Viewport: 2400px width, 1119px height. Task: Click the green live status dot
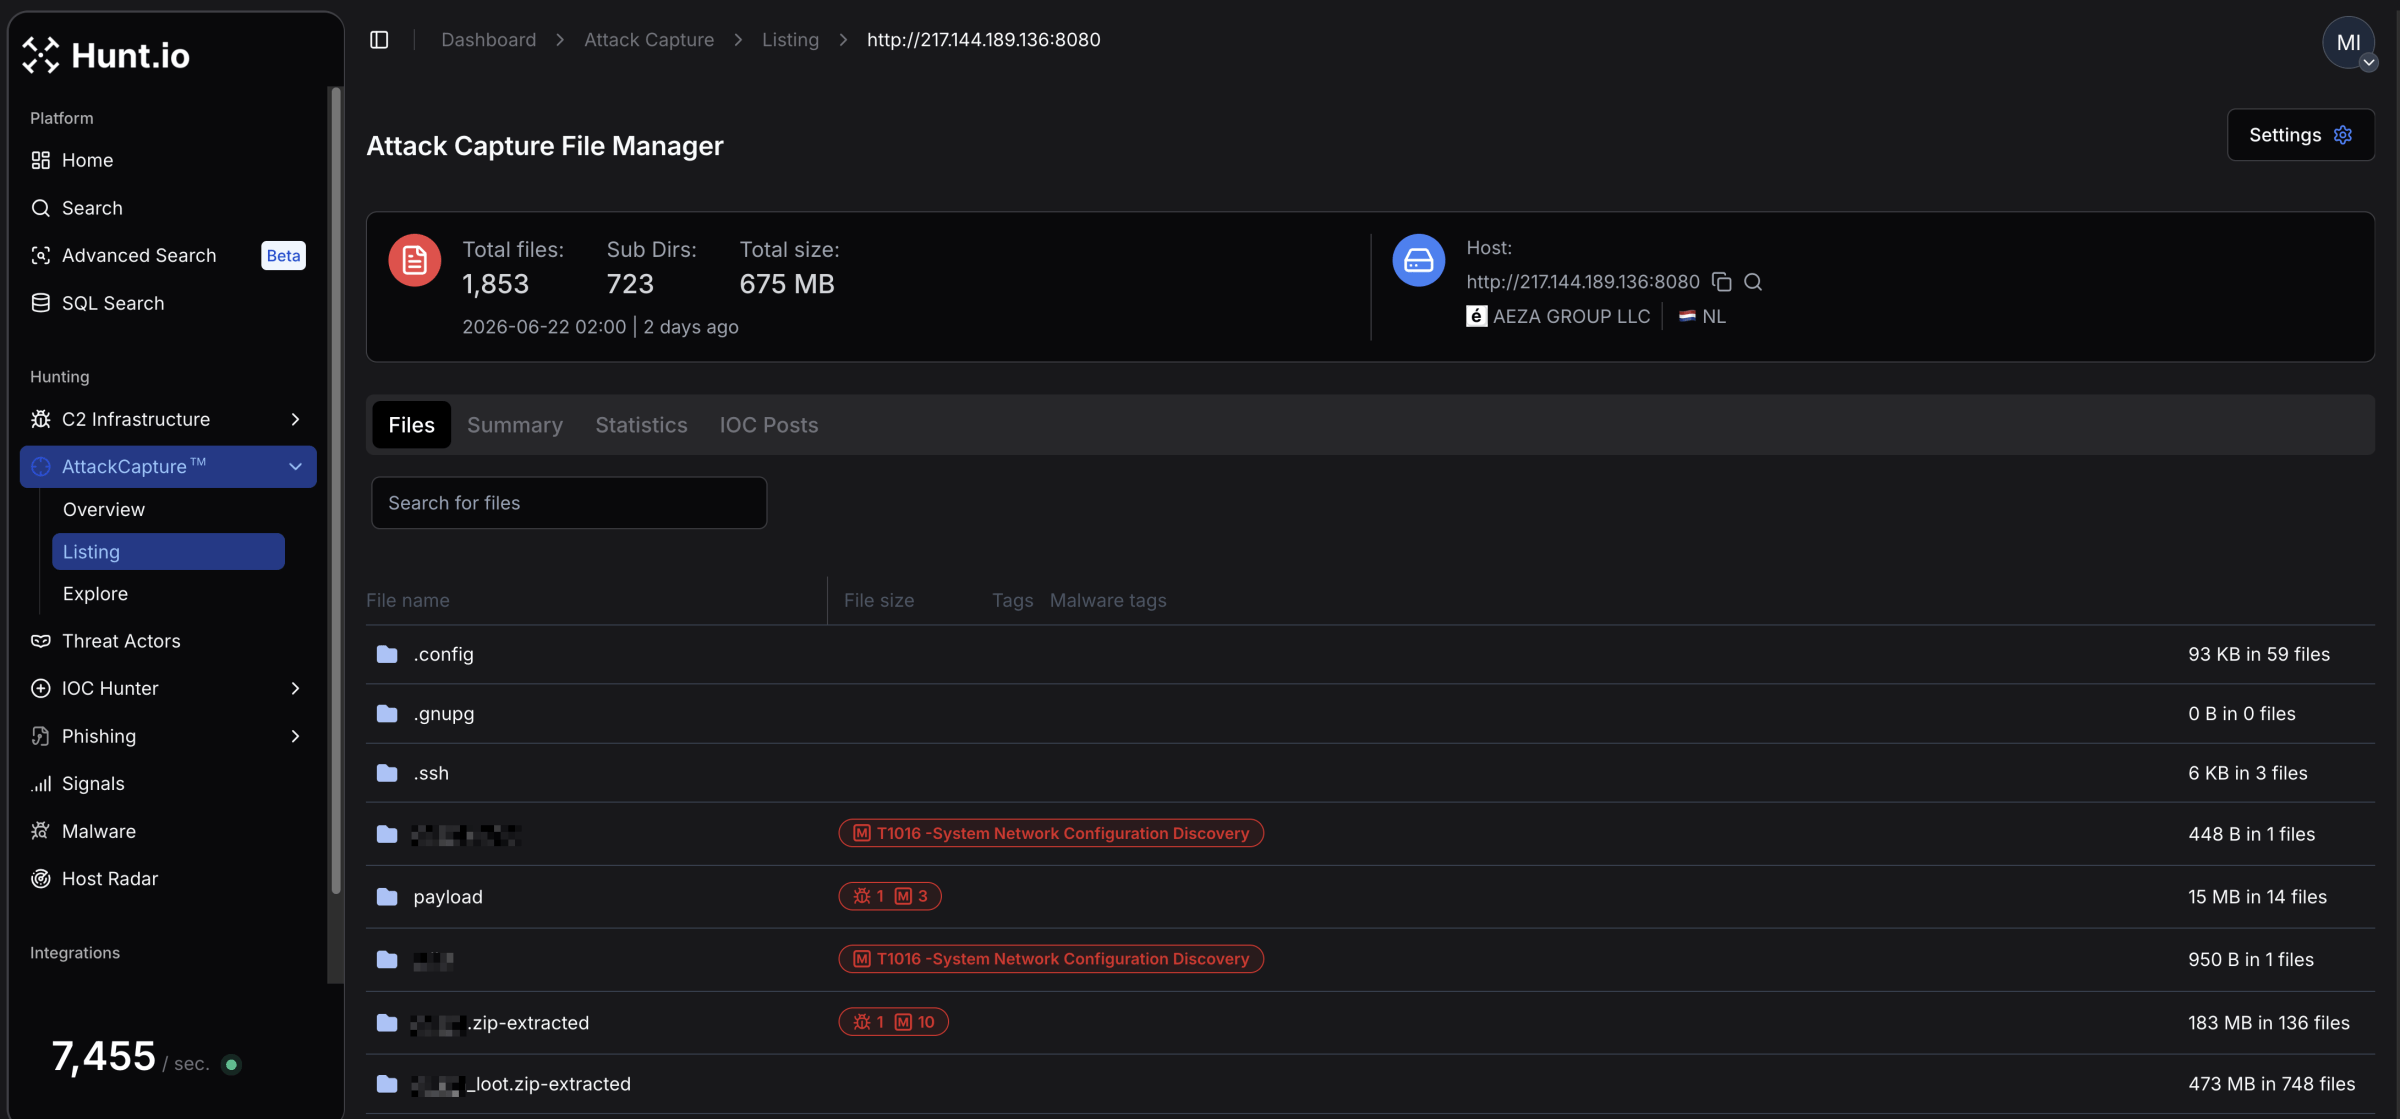[231, 1065]
